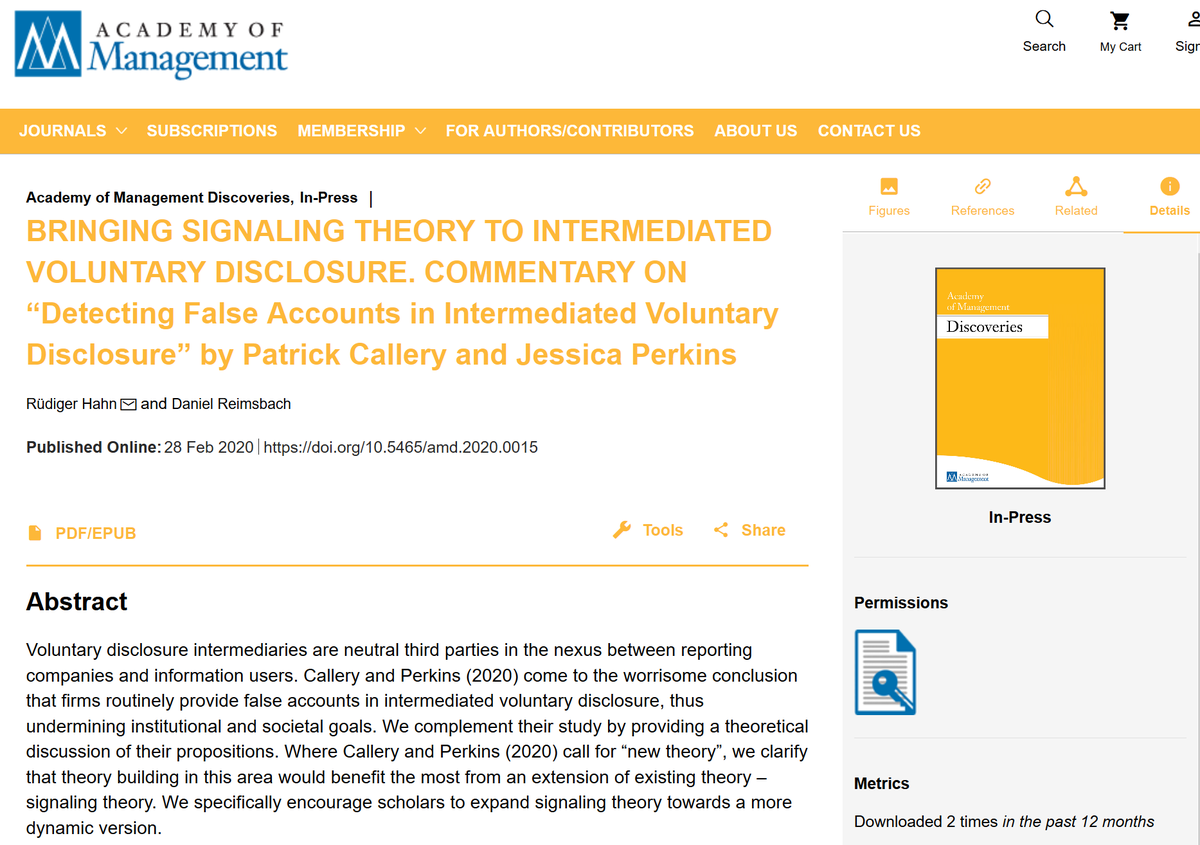Click author name Daniel Reimsbach

[230, 404]
